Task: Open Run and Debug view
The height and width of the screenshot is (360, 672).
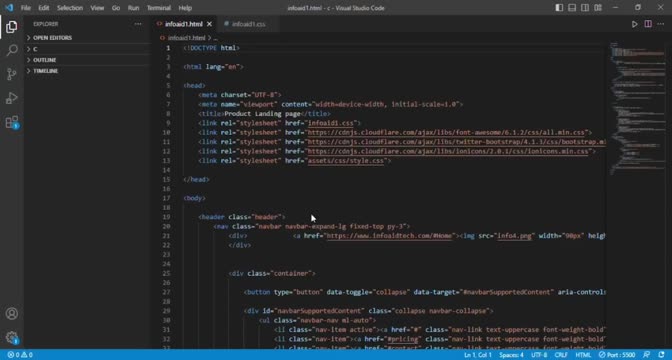Action: point(12,98)
